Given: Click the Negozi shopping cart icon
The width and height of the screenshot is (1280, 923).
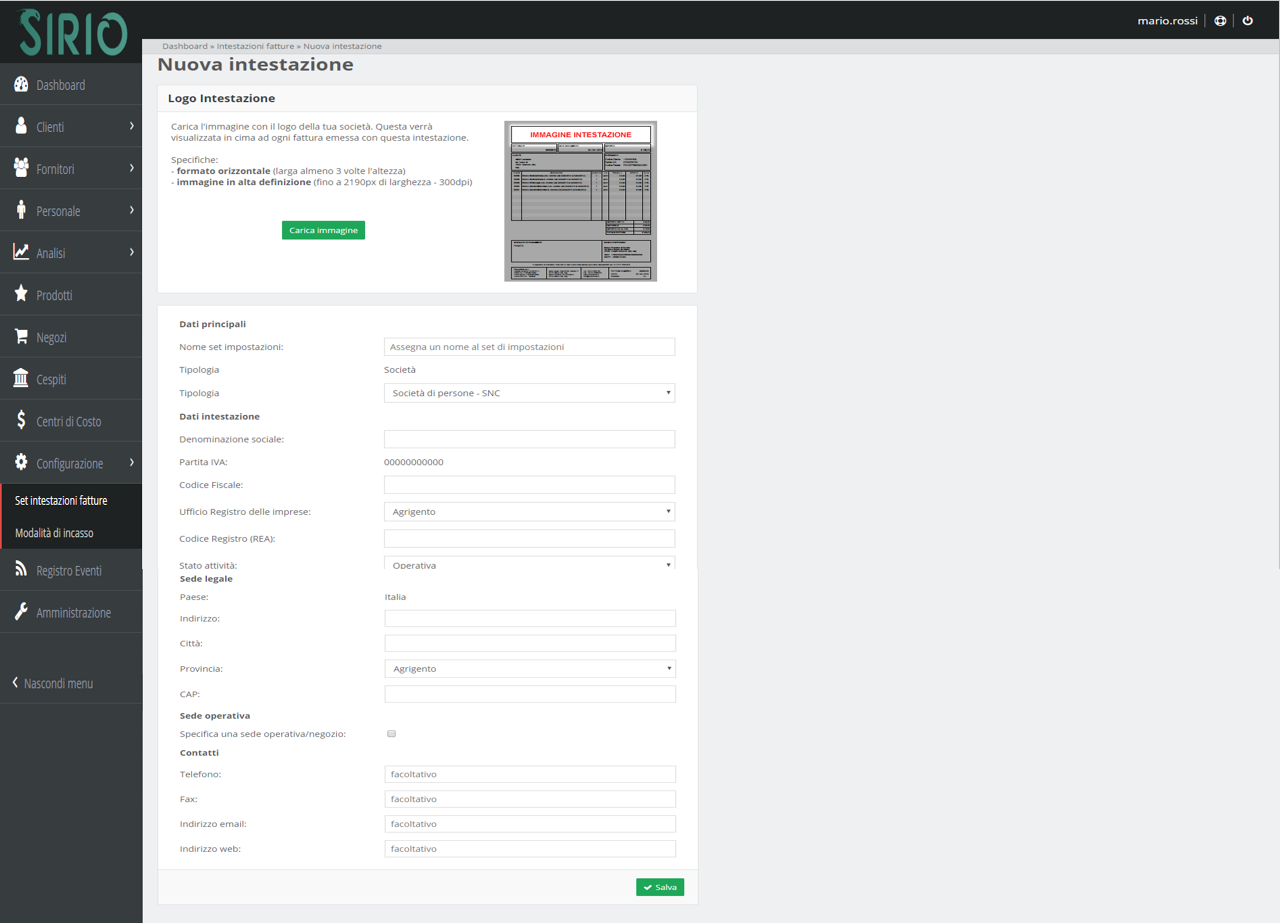Looking at the screenshot, I should pyautogui.click(x=21, y=337).
